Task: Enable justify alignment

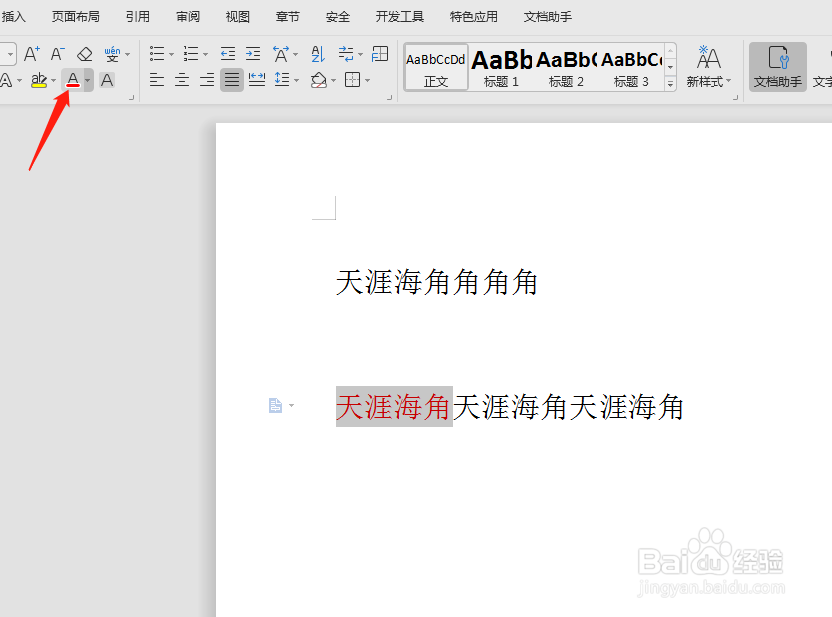Action: tap(231, 78)
